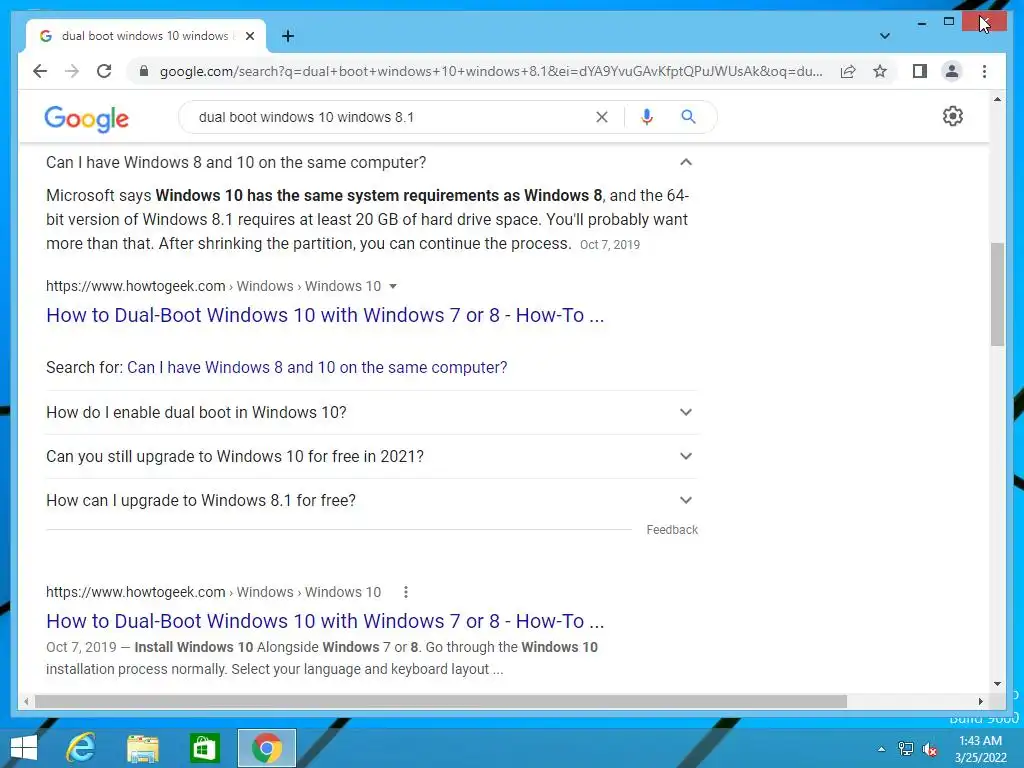
Task: Click scrollbar down arrow
Action: pyautogui.click(x=997, y=684)
